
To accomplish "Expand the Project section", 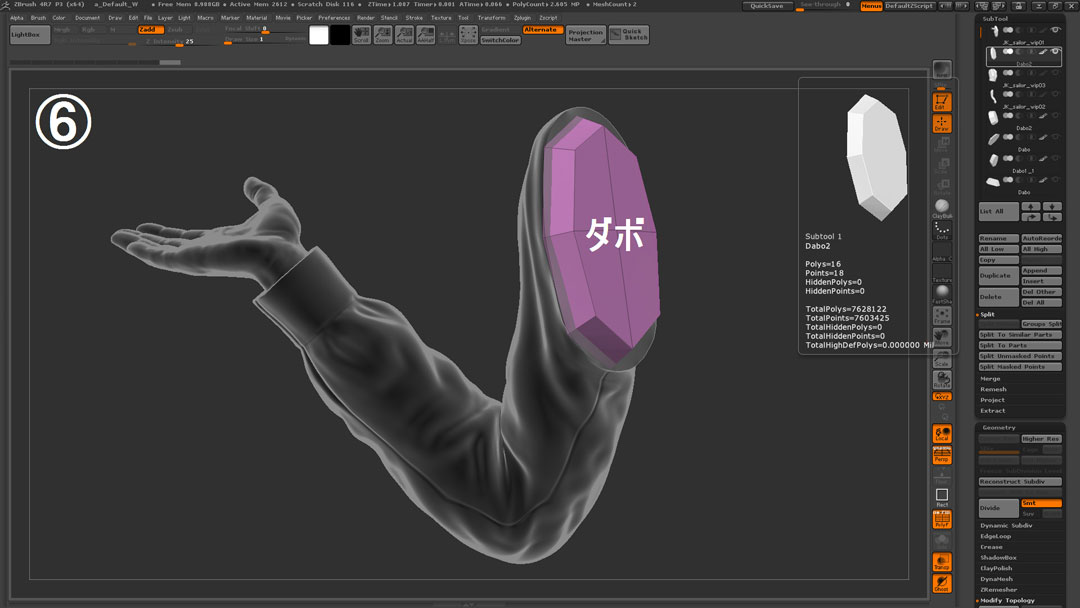I will [x=993, y=400].
